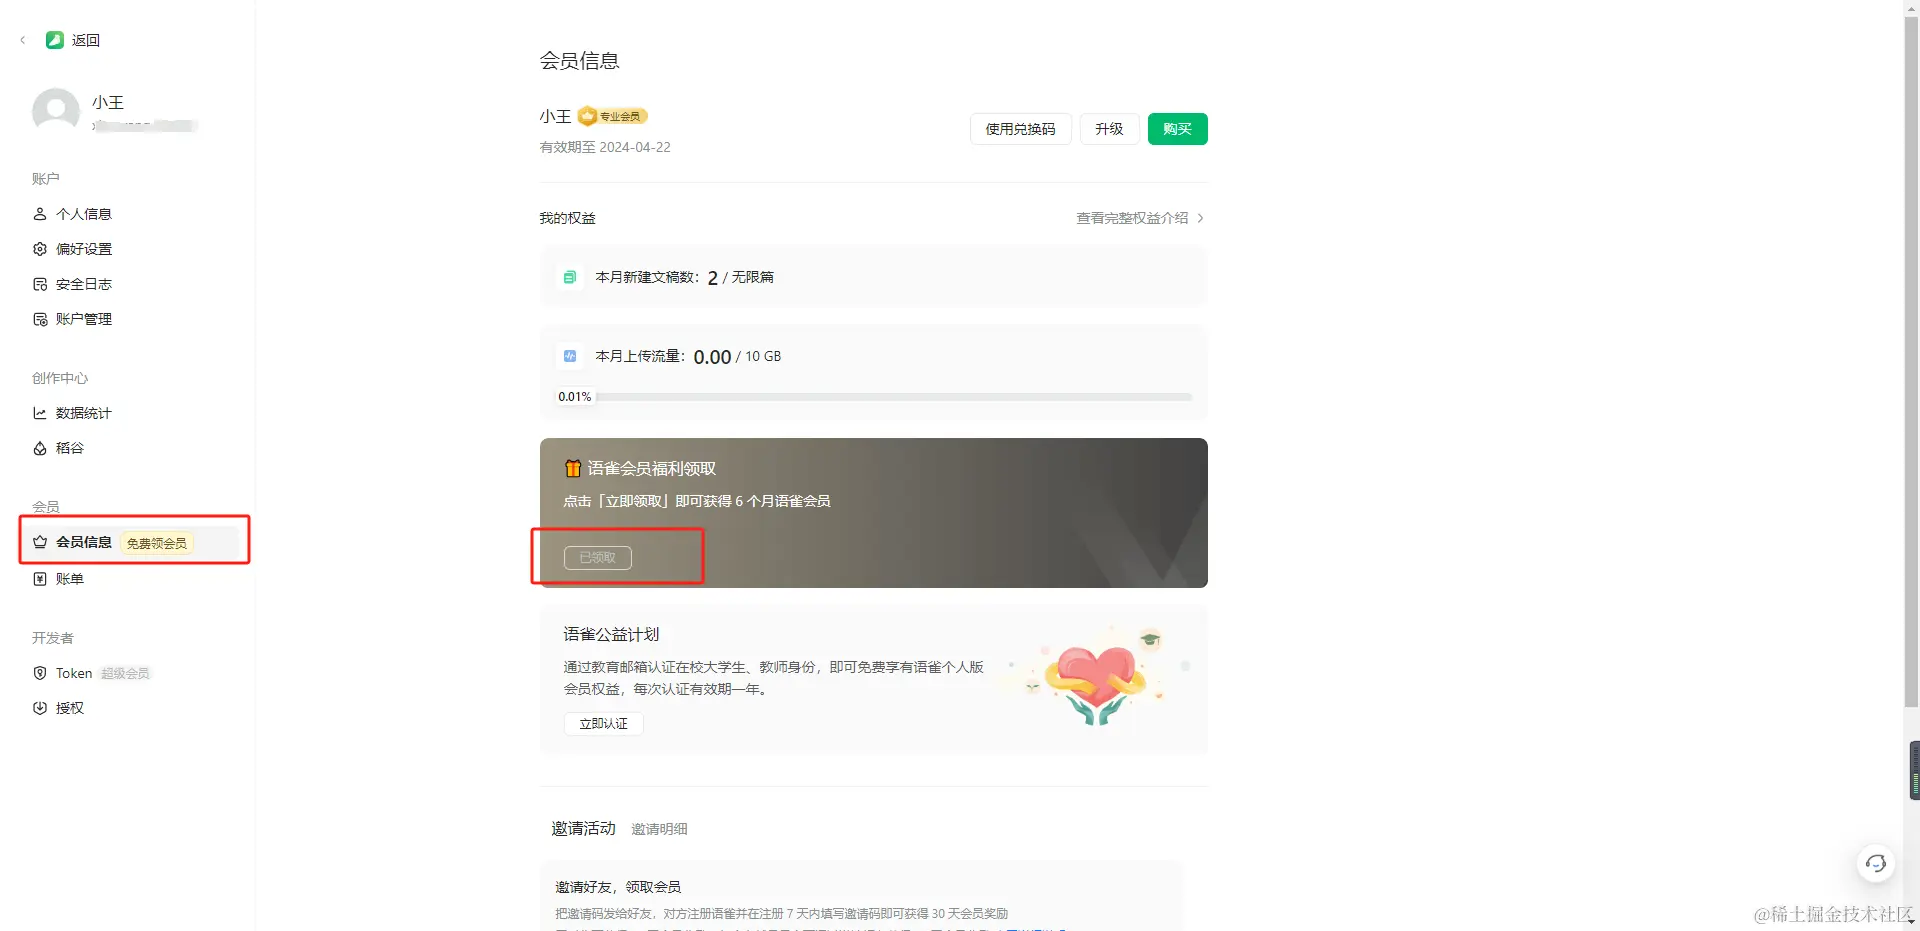The image size is (1920, 931).
Task: Select 安全日志 in sidebar
Action: (x=84, y=284)
